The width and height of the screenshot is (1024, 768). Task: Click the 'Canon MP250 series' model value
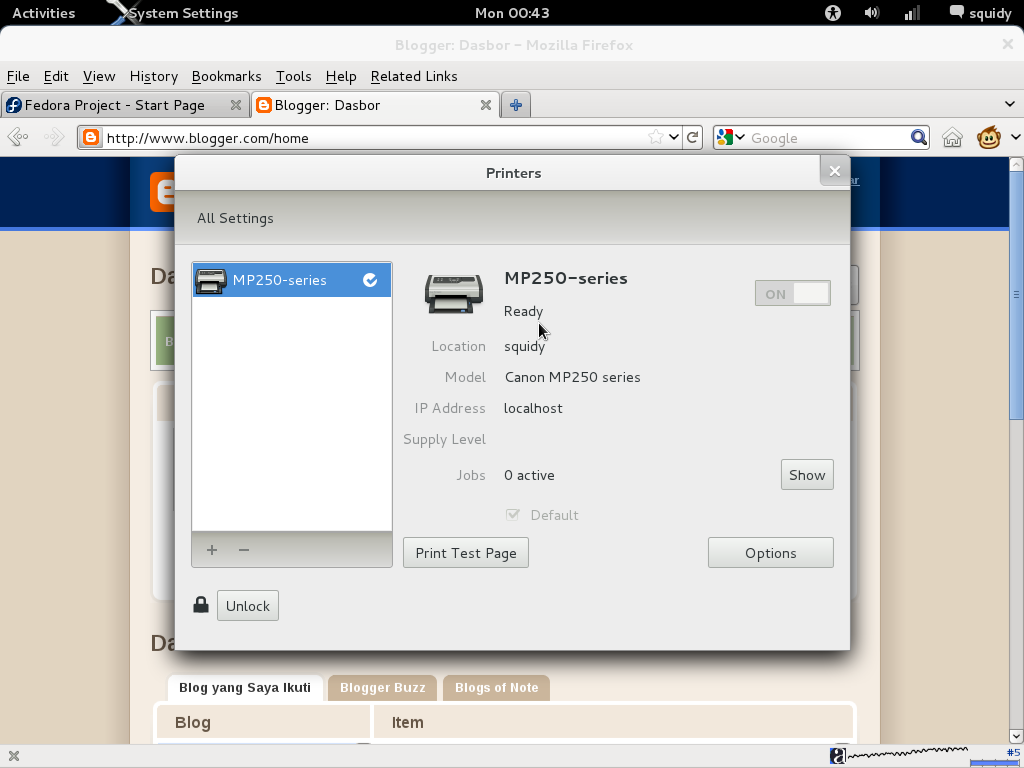(572, 377)
